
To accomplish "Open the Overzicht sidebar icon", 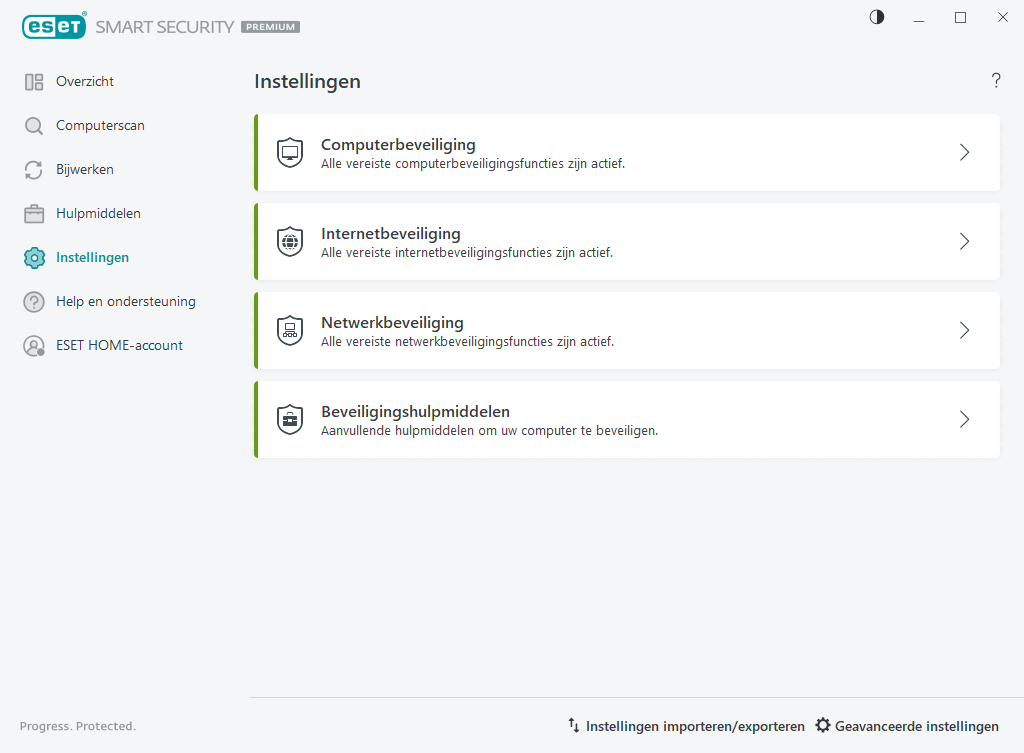I will [x=34, y=81].
